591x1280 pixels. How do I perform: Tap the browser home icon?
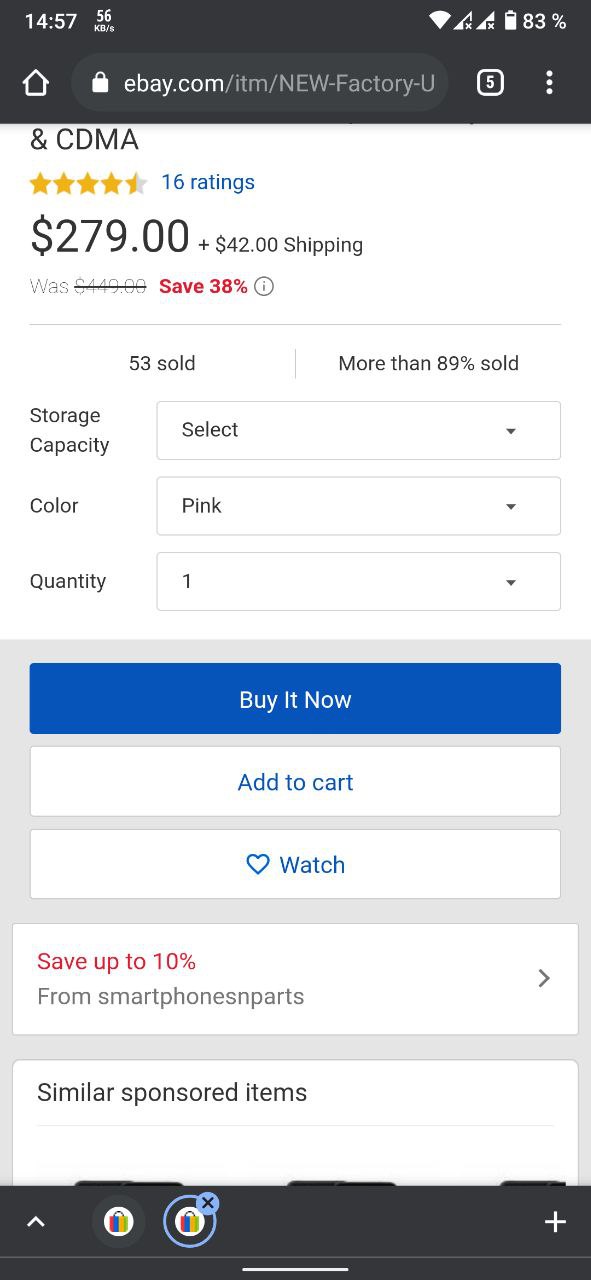pos(35,84)
